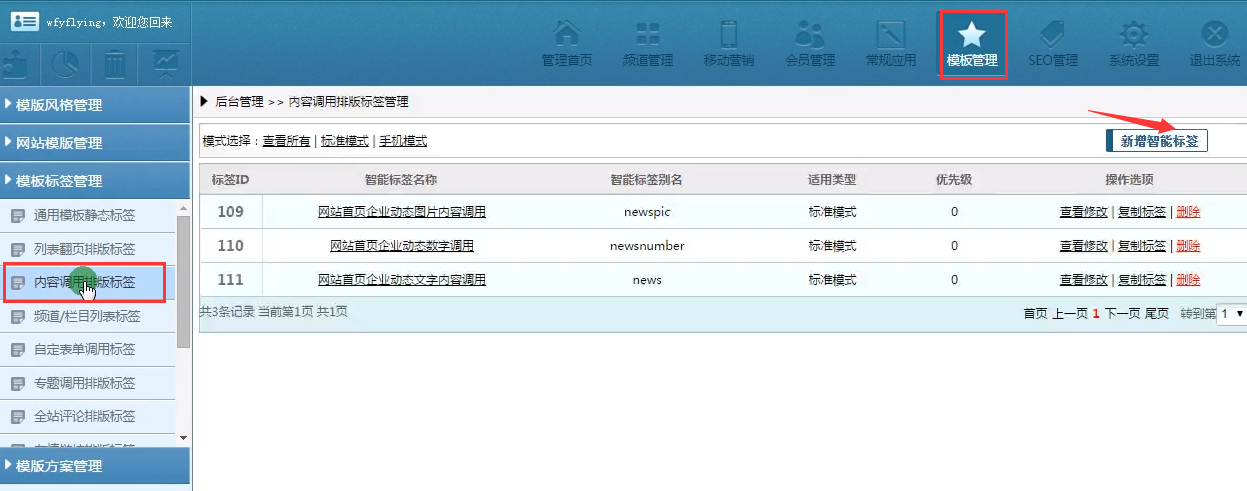Select 自定表单调用标签 in sidebar
The height and width of the screenshot is (491, 1247).
(x=84, y=350)
